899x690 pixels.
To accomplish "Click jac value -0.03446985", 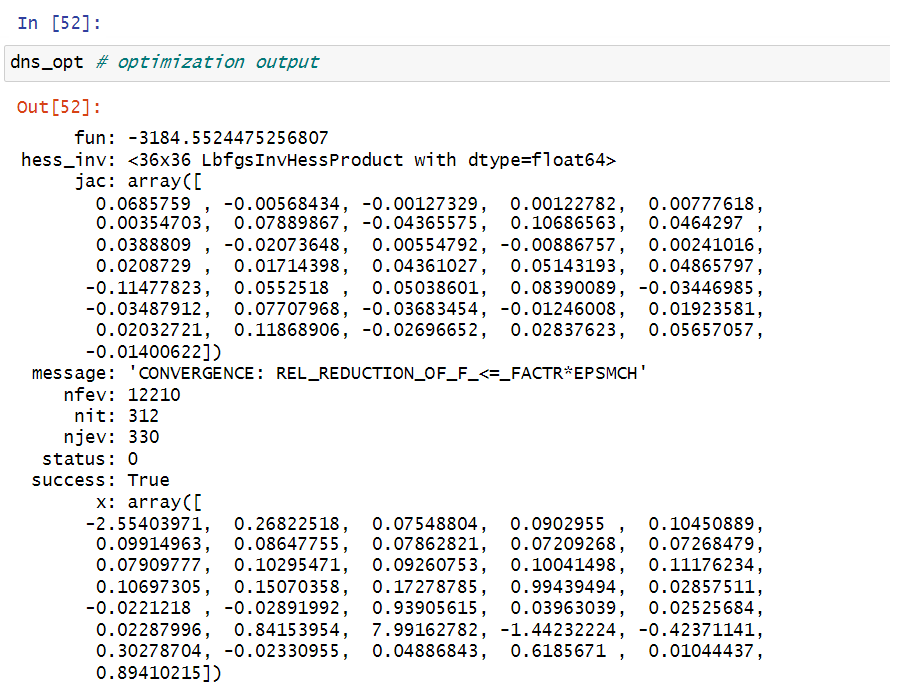I will (x=696, y=288).
